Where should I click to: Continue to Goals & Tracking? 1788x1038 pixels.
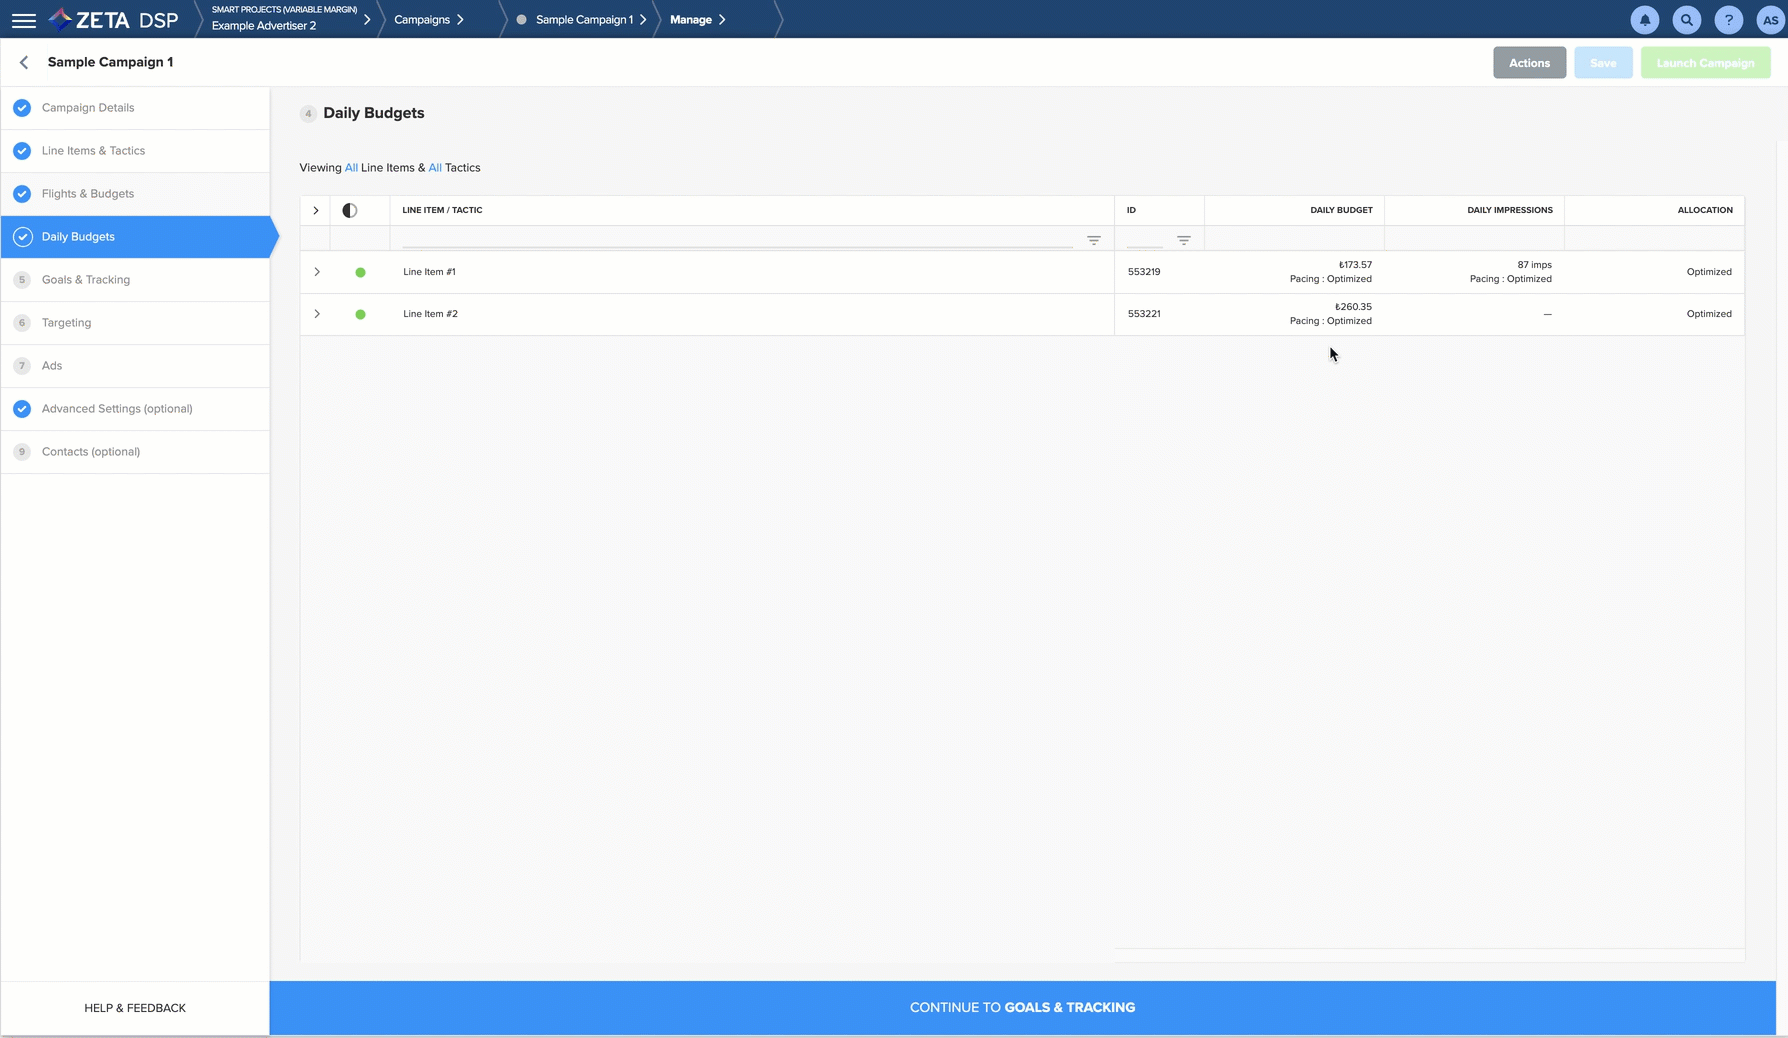click(1022, 1007)
